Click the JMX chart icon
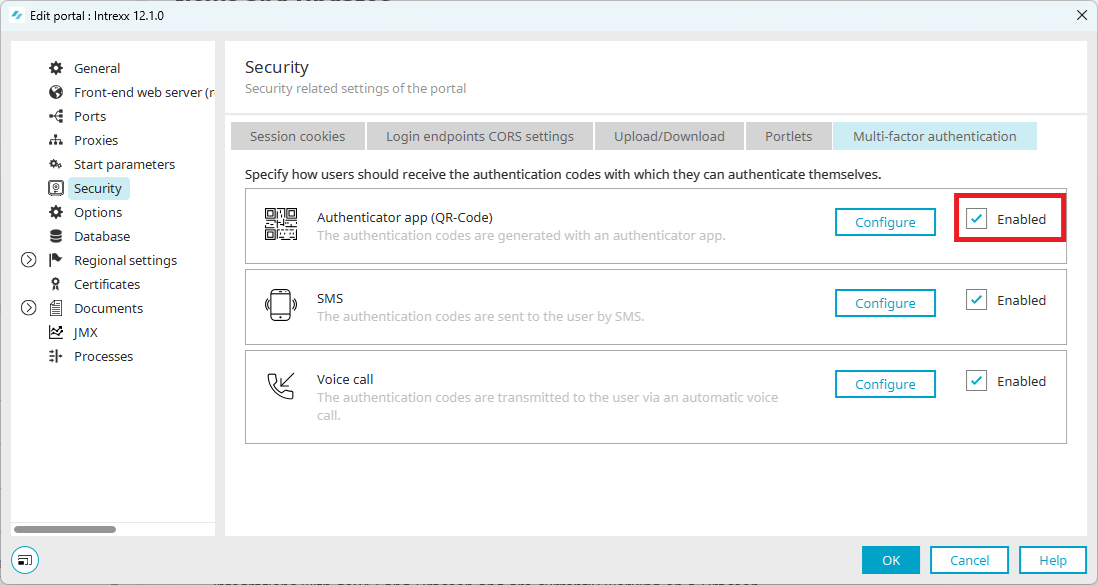1098x585 pixels. [x=56, y=332]
